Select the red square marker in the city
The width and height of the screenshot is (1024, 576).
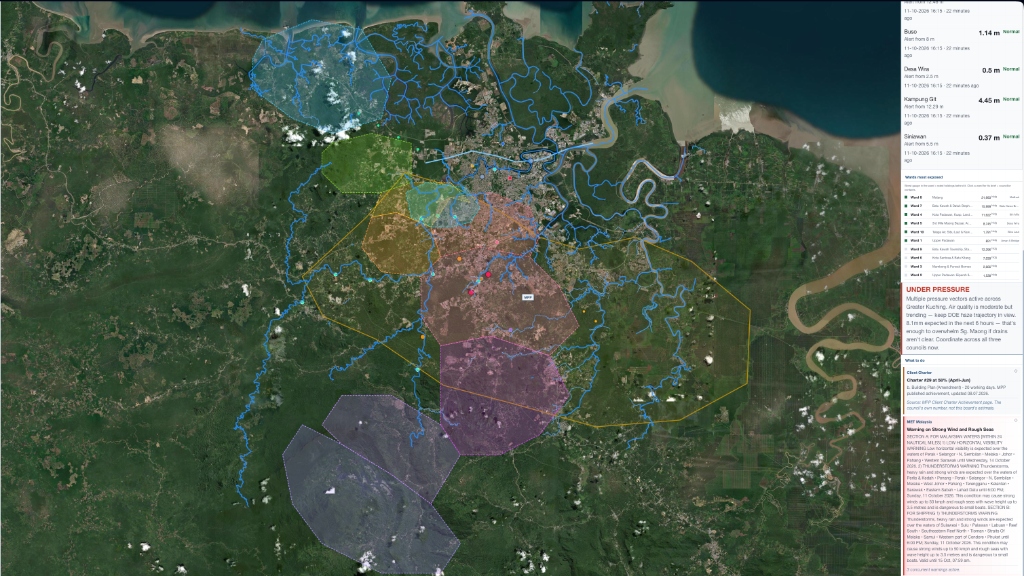coord(510,178)
